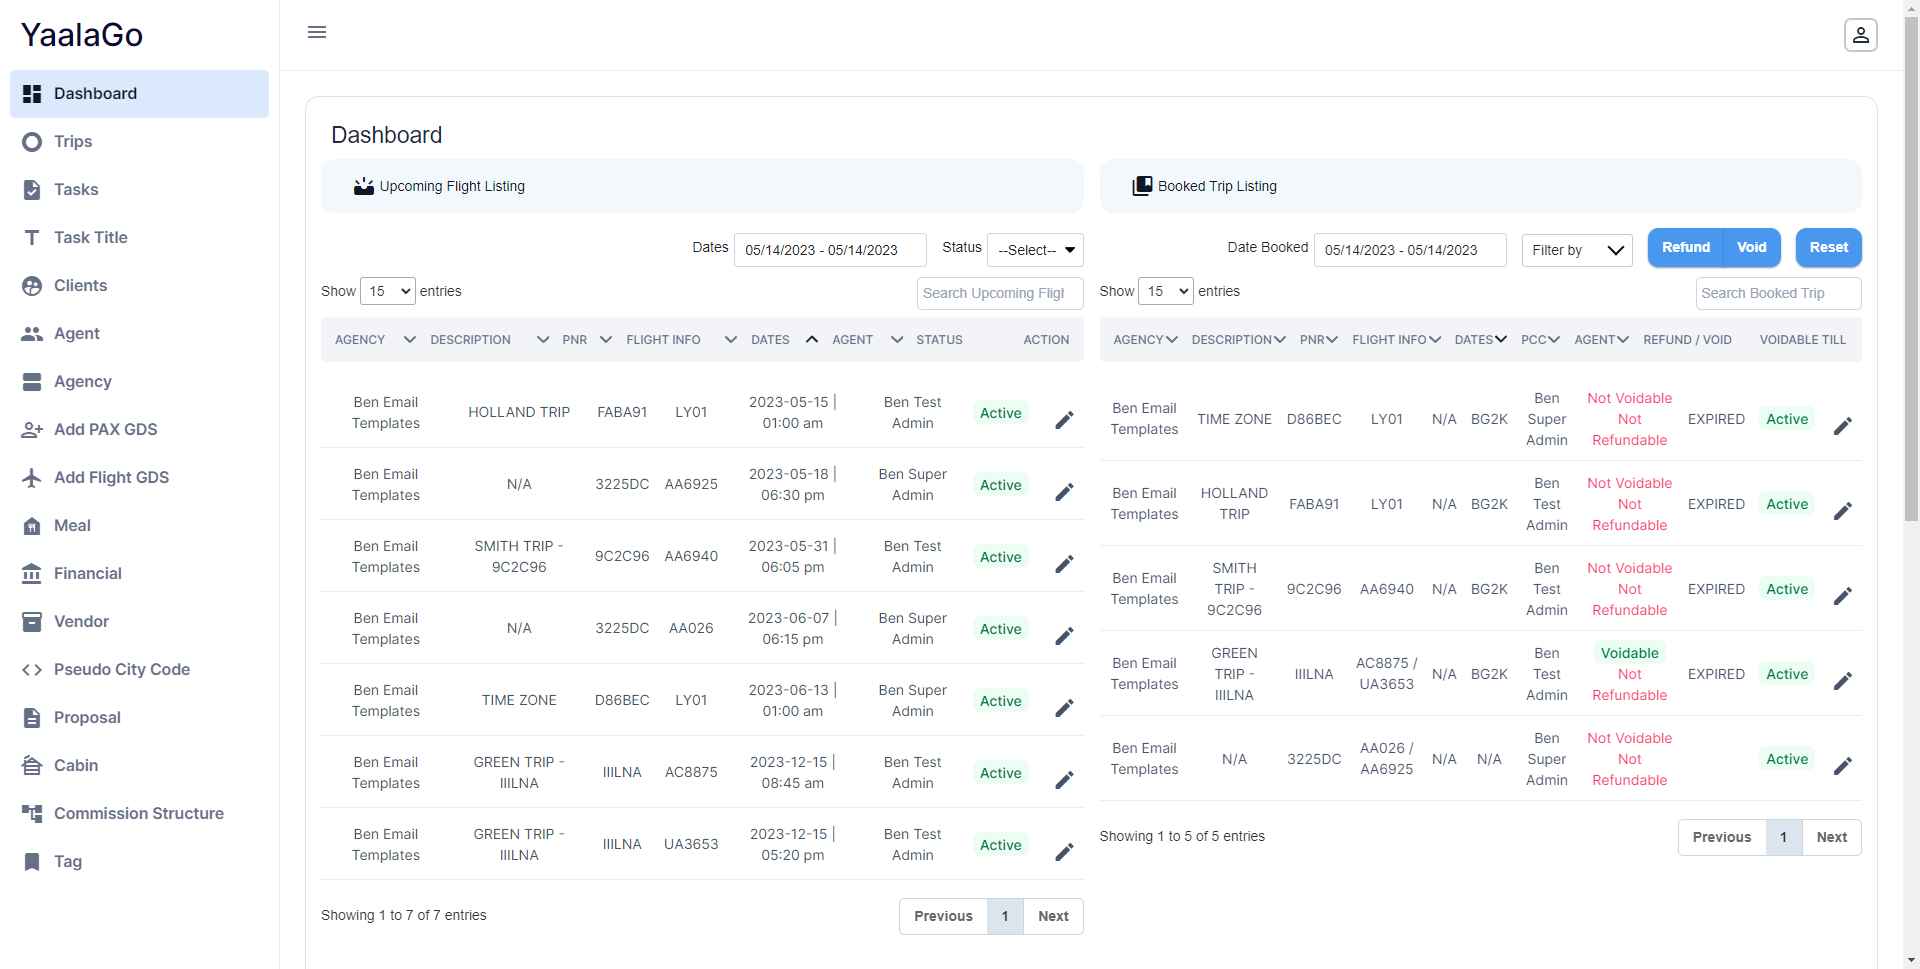Edit the booked trip D86BEC TIME ZONE row
This screenshot has height=969, width=1920.
pyautogui.click(x=1842, y=426)
